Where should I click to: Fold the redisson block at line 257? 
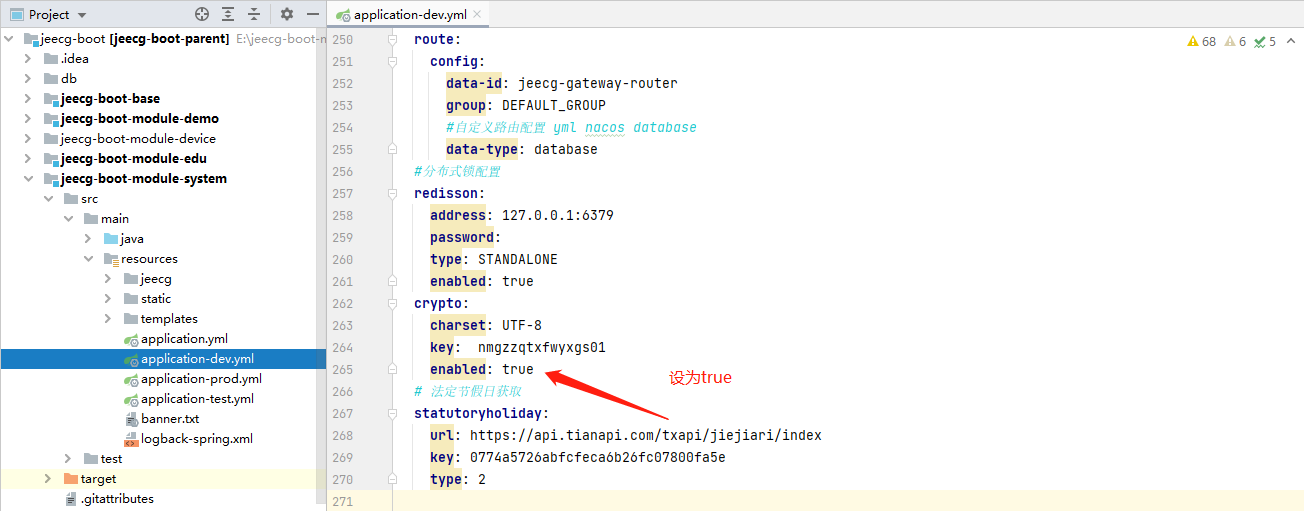393,193
